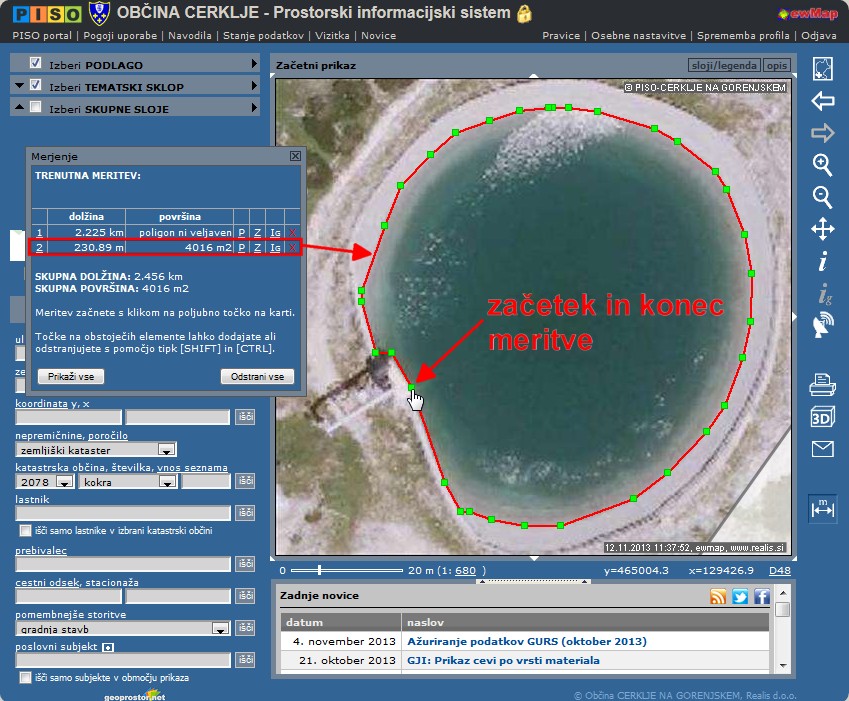Click the 'Odstrani vse' button
Screen dimensions: 849x701
pyautogui.click(x=257, y=377)
